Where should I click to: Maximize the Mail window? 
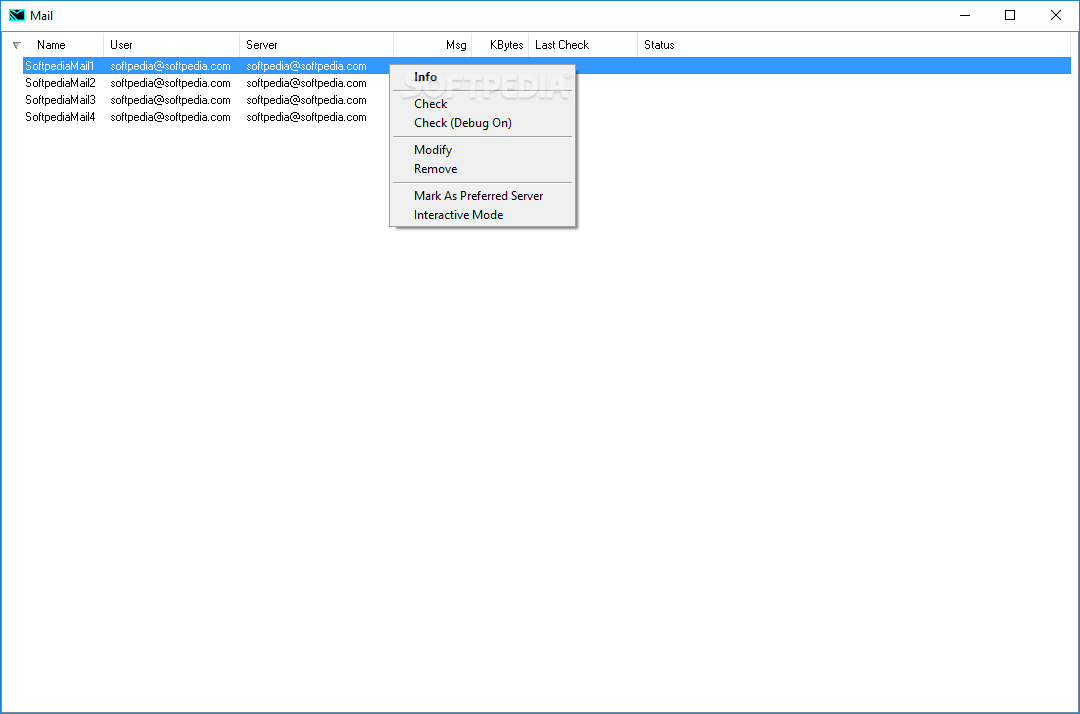pyautogui.click(x=1010, y=15)
